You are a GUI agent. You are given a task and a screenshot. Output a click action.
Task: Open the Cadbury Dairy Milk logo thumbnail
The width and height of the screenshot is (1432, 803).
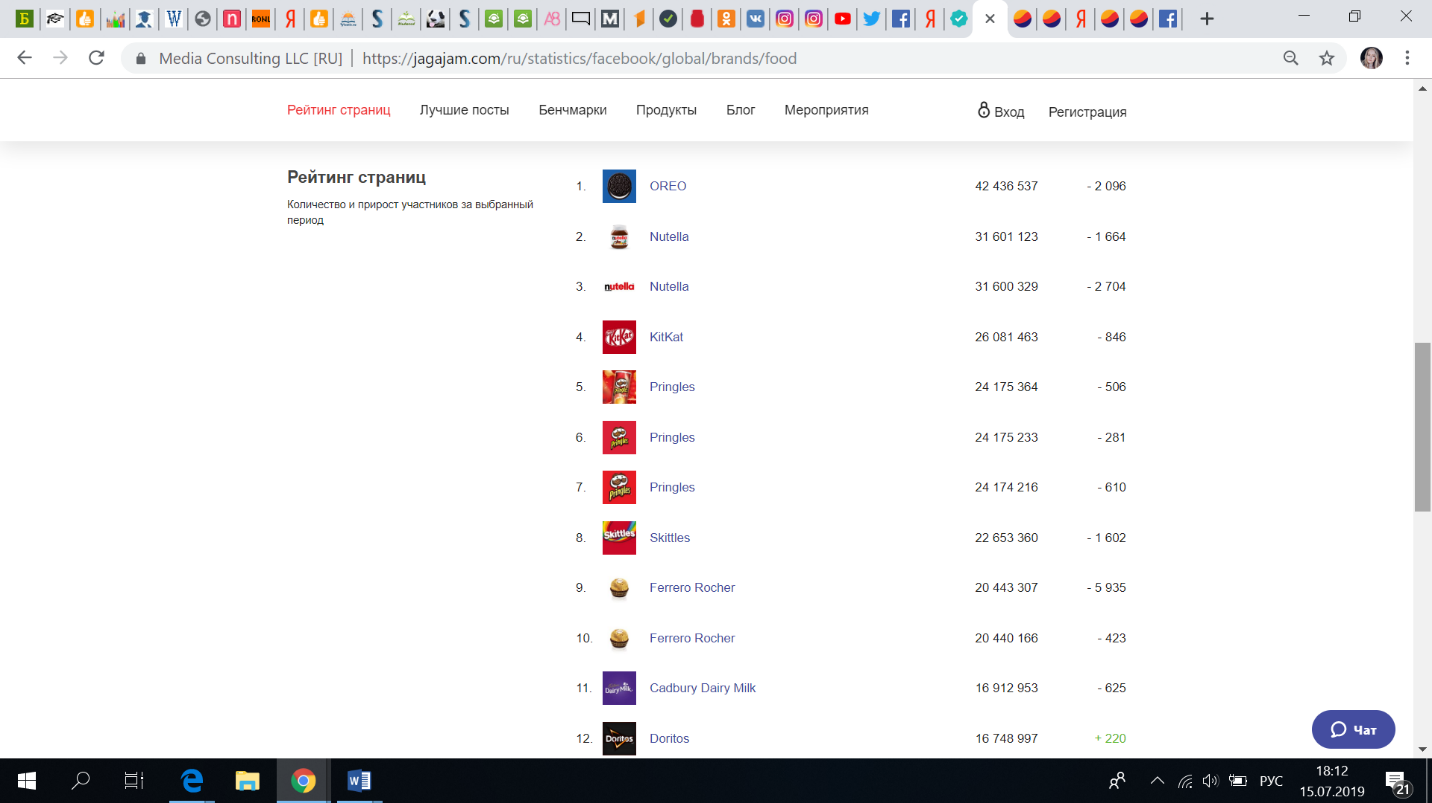[619, 688]
